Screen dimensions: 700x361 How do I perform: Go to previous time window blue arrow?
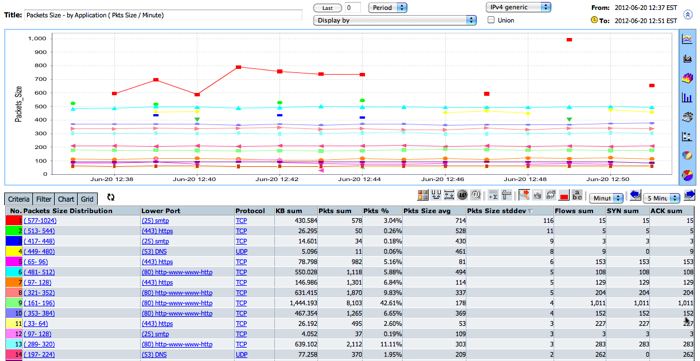636,195
